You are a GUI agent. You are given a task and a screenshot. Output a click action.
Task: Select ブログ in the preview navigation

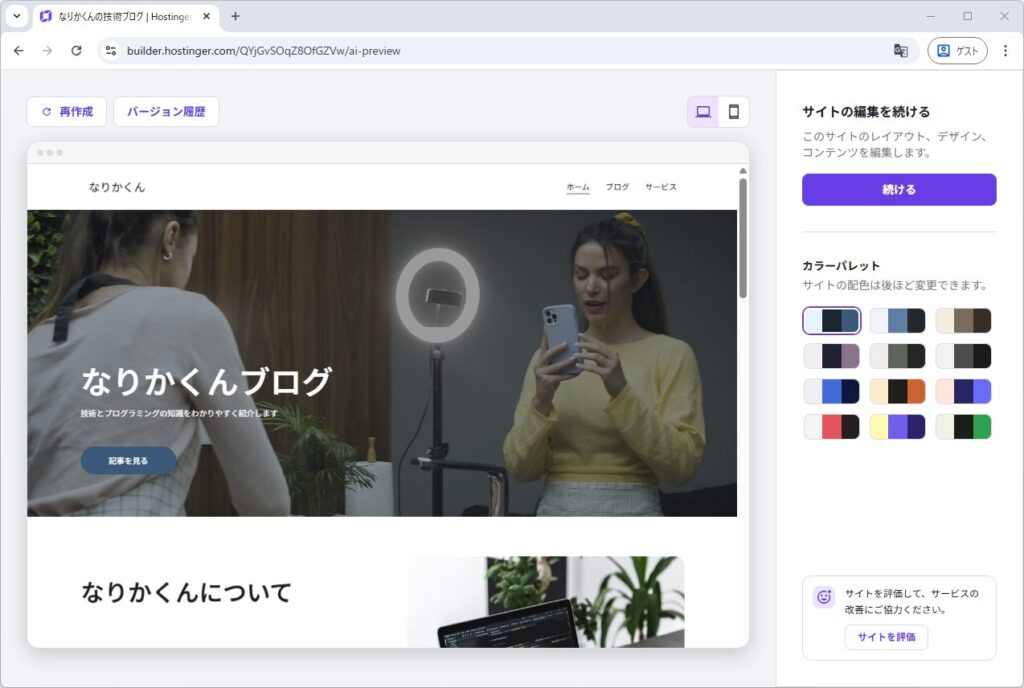617,187
